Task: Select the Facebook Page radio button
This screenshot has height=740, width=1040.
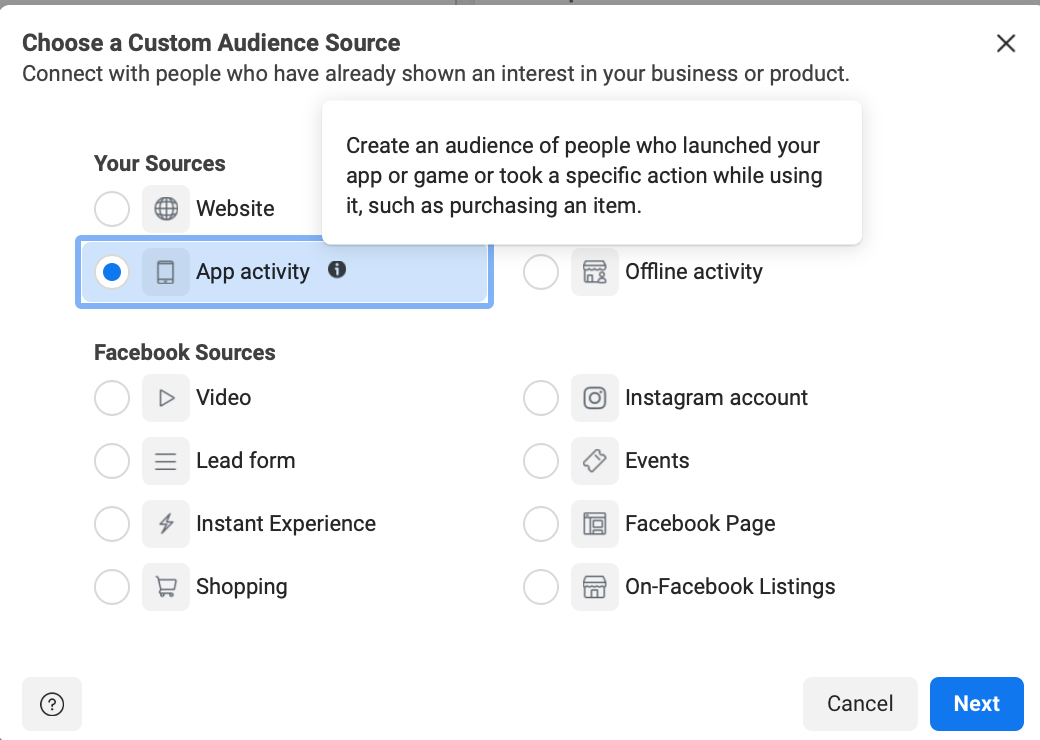Action: (x=541, y=524)
